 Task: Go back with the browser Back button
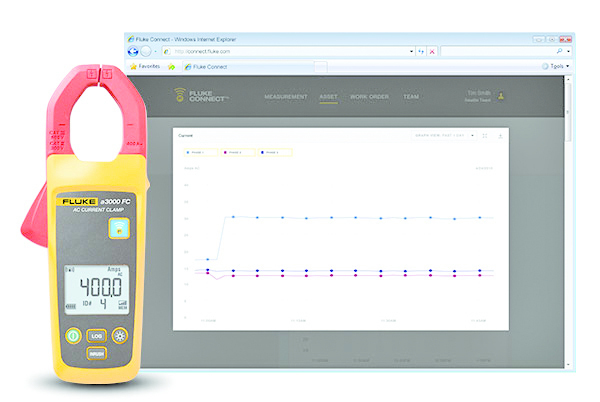click(133, 51)
